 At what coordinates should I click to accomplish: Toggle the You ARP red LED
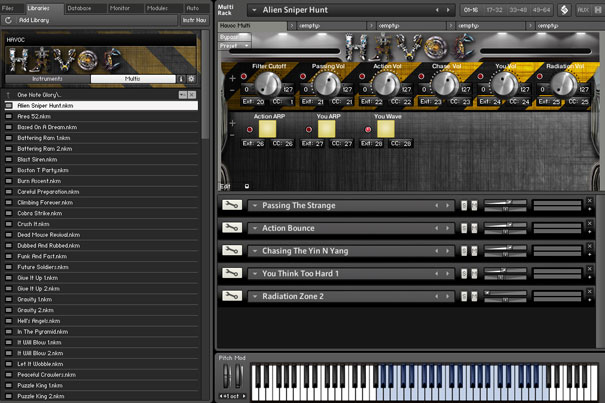(307, 130)
